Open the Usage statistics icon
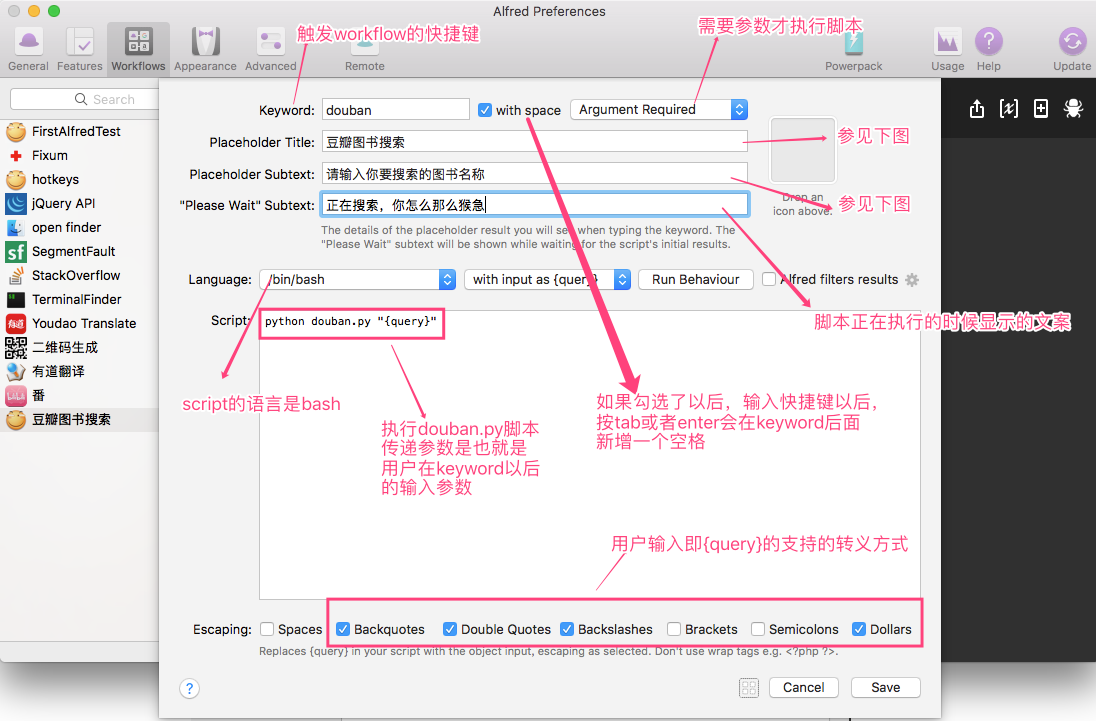Image resolution: width=1096 pixels, height=721 pixels. (948, 49)
